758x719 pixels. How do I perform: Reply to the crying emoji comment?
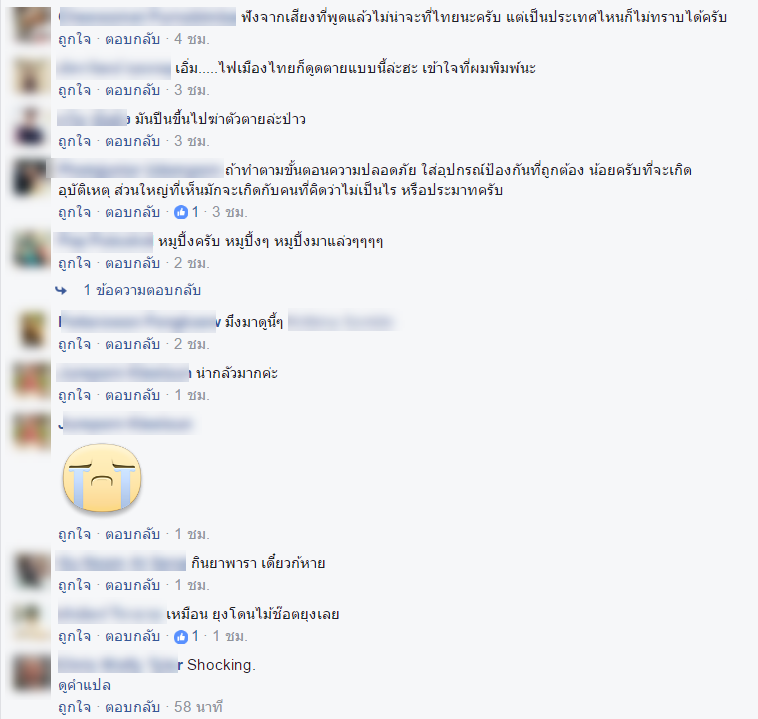(x=132, y=534)
